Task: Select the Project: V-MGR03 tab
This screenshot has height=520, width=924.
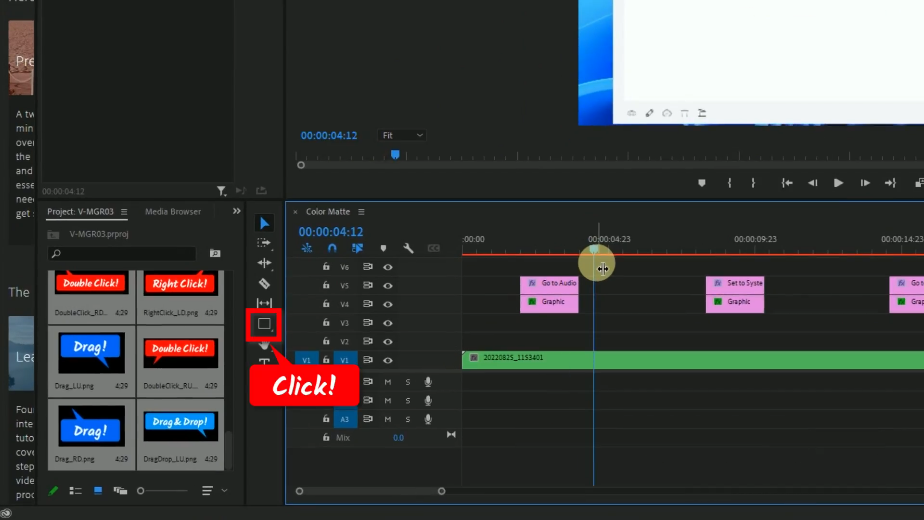Action: pos(80,212)
